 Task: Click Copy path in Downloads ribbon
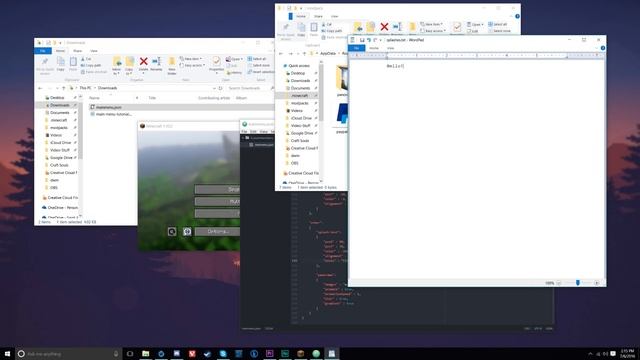[91, 65]
